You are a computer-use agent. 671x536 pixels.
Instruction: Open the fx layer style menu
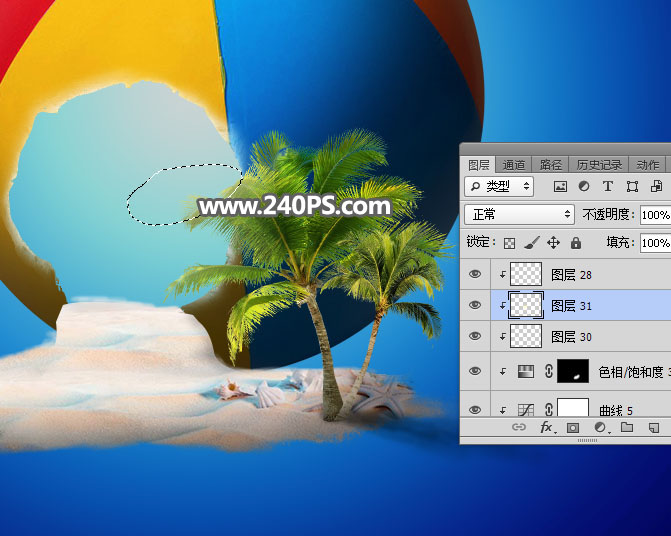click(547, 427)
